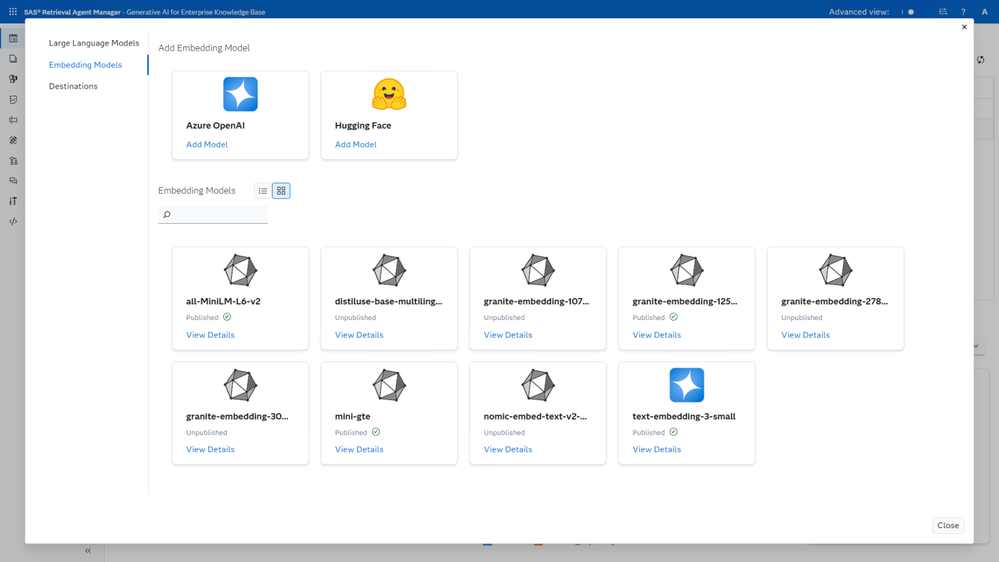Select Embedding Models tab
This screenshot has height=562, width=999.
85,65
